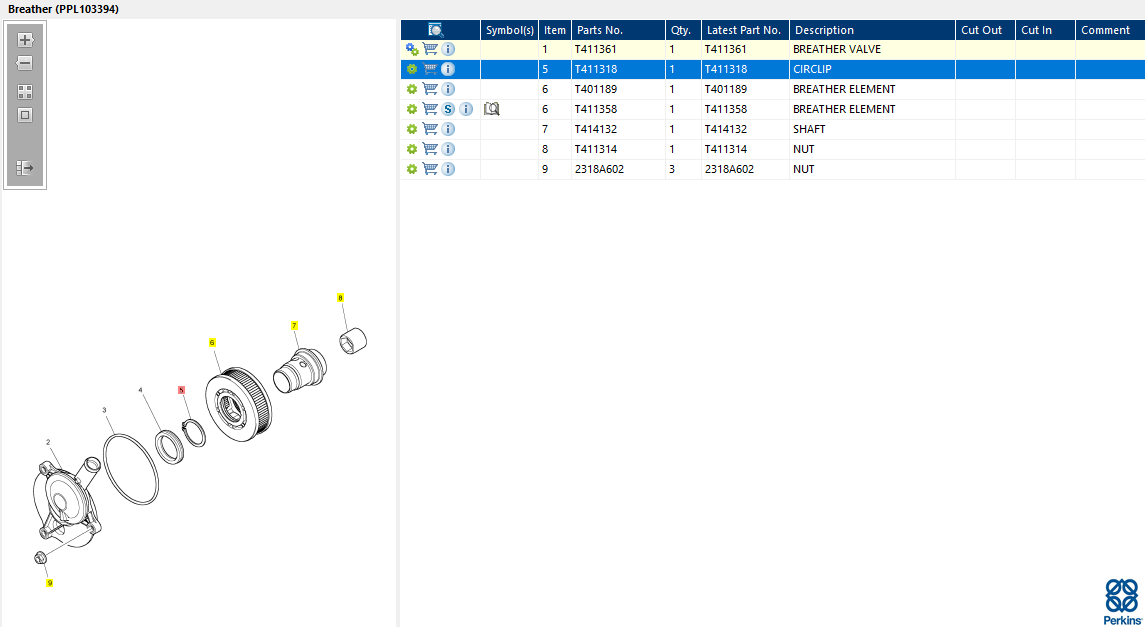
Task: Click 2318A602 in the Parts No. column
Action: (x=600, y=169)
